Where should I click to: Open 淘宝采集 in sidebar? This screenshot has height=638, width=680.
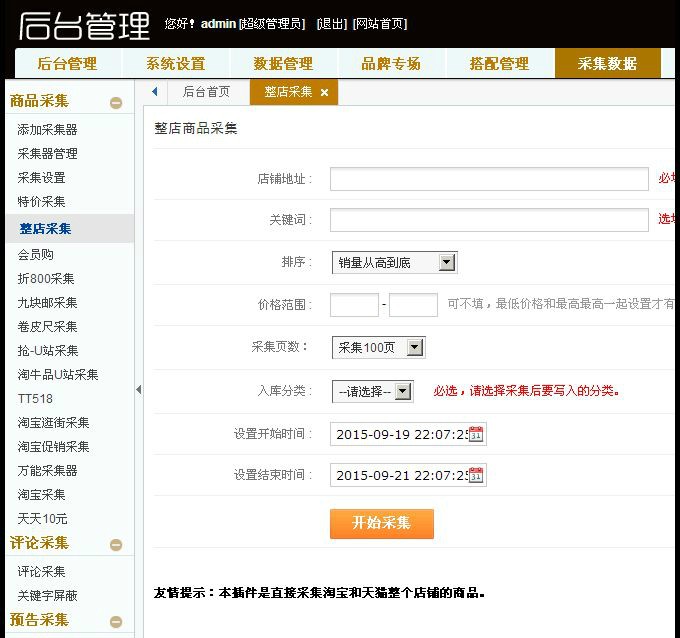41,494
